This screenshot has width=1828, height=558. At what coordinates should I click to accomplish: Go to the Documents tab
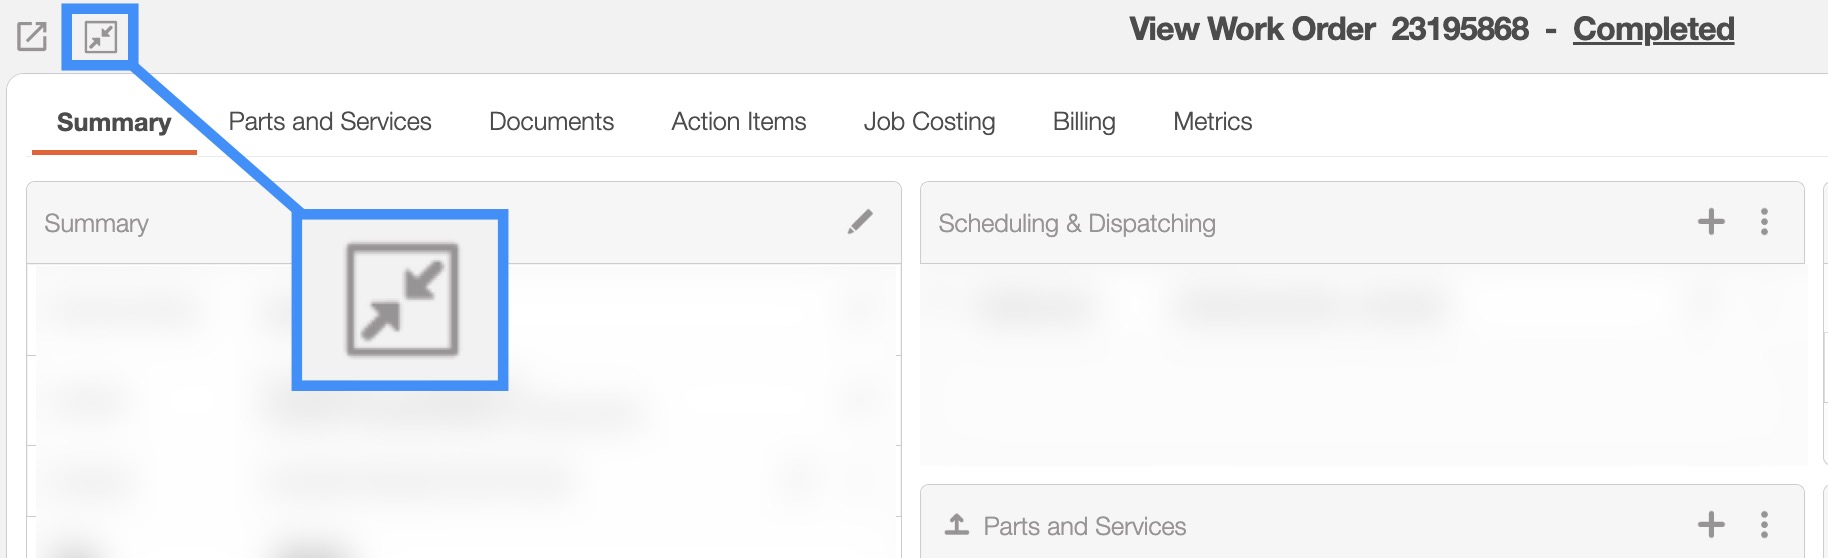(x=551, y=122)
